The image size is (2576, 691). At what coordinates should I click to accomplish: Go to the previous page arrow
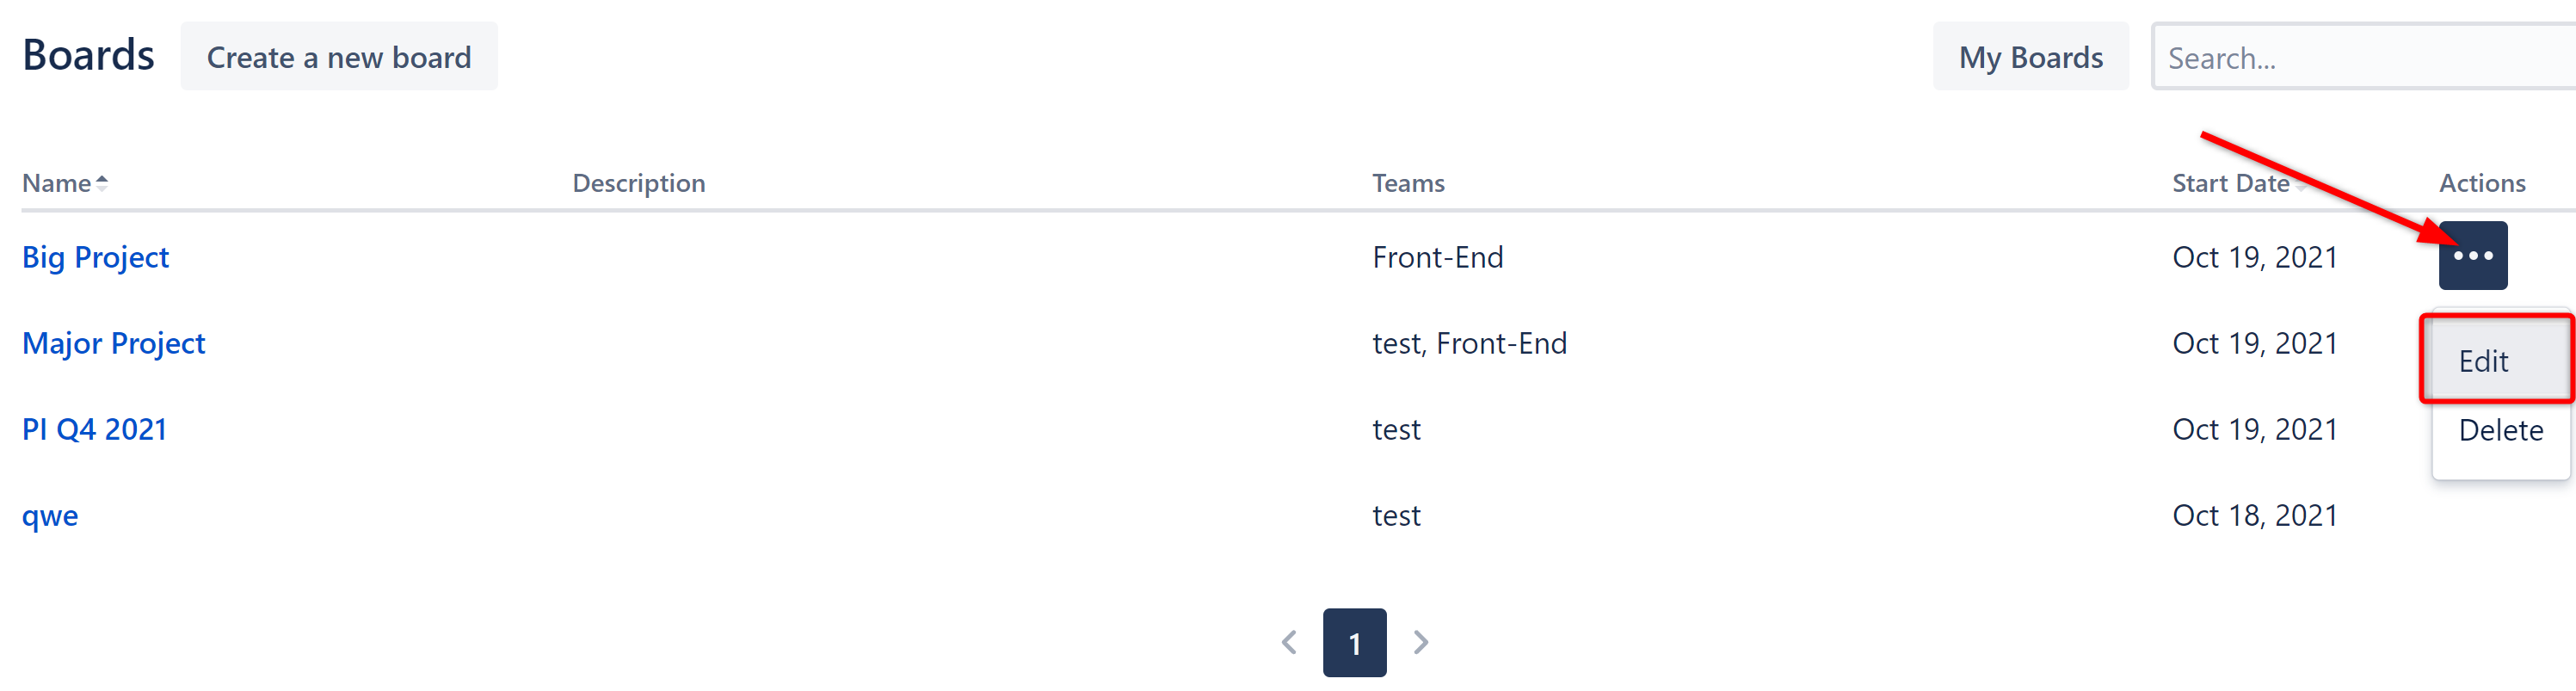point(1289,642)
